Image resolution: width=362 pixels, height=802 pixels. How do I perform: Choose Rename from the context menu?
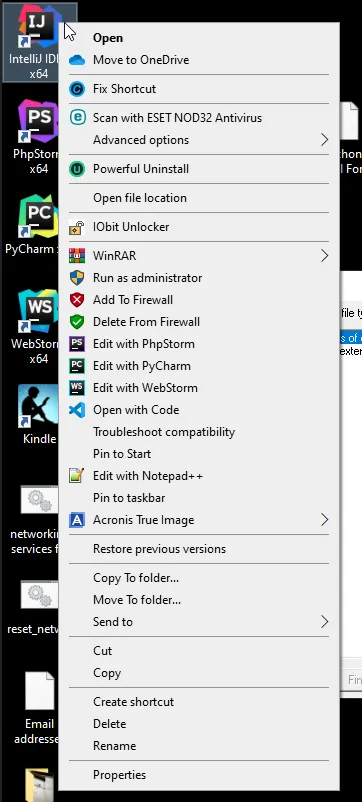point(199,746)
